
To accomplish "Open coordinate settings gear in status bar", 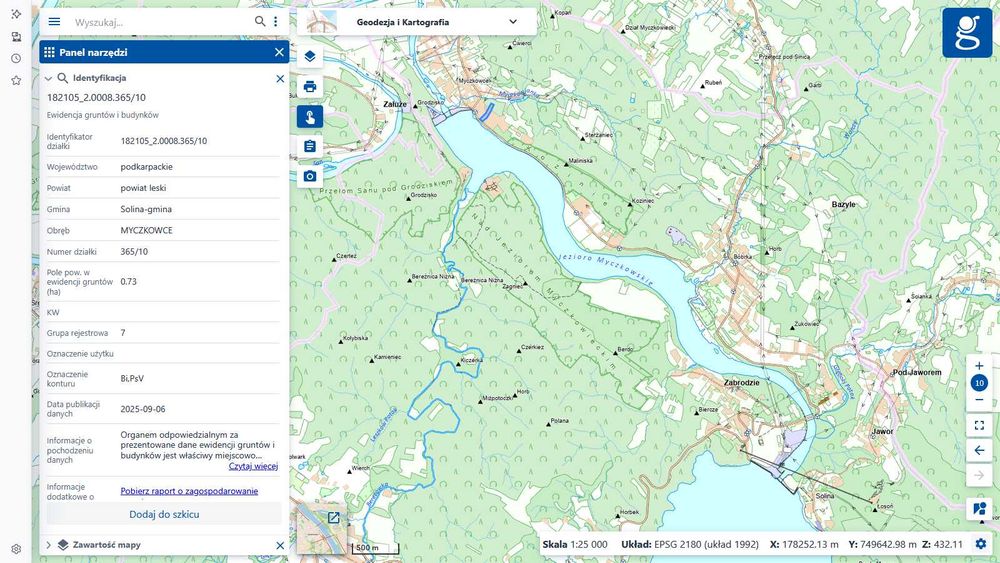I will [x=981, y=544].
